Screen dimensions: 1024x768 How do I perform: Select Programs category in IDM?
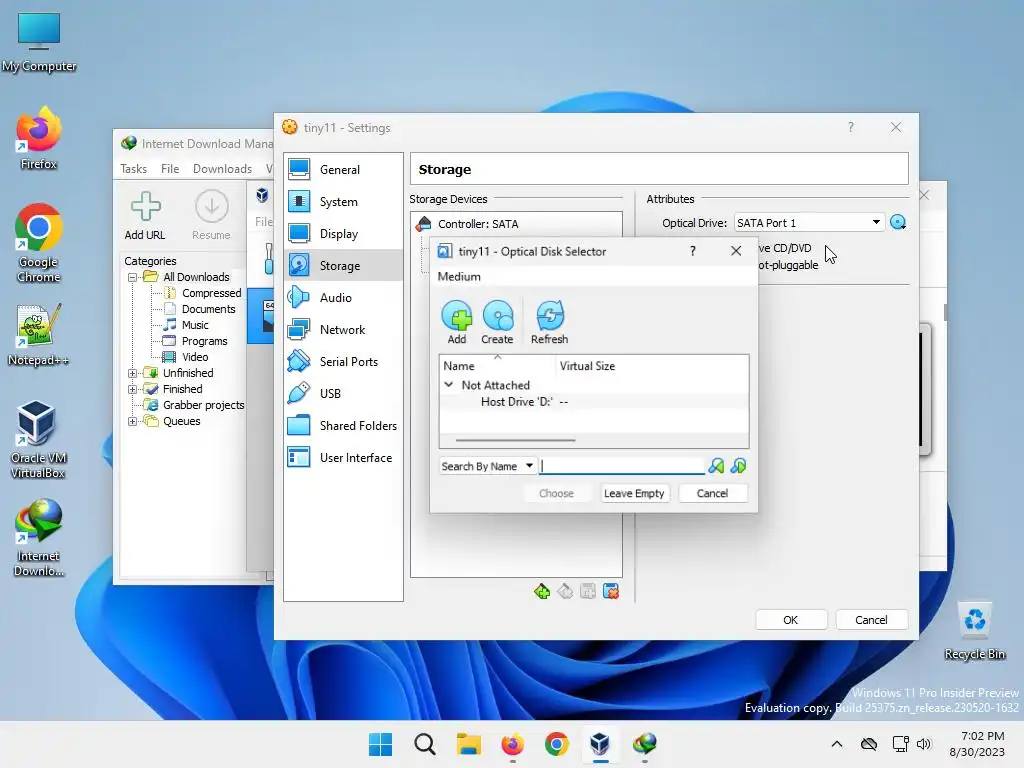tap(204, 341)
